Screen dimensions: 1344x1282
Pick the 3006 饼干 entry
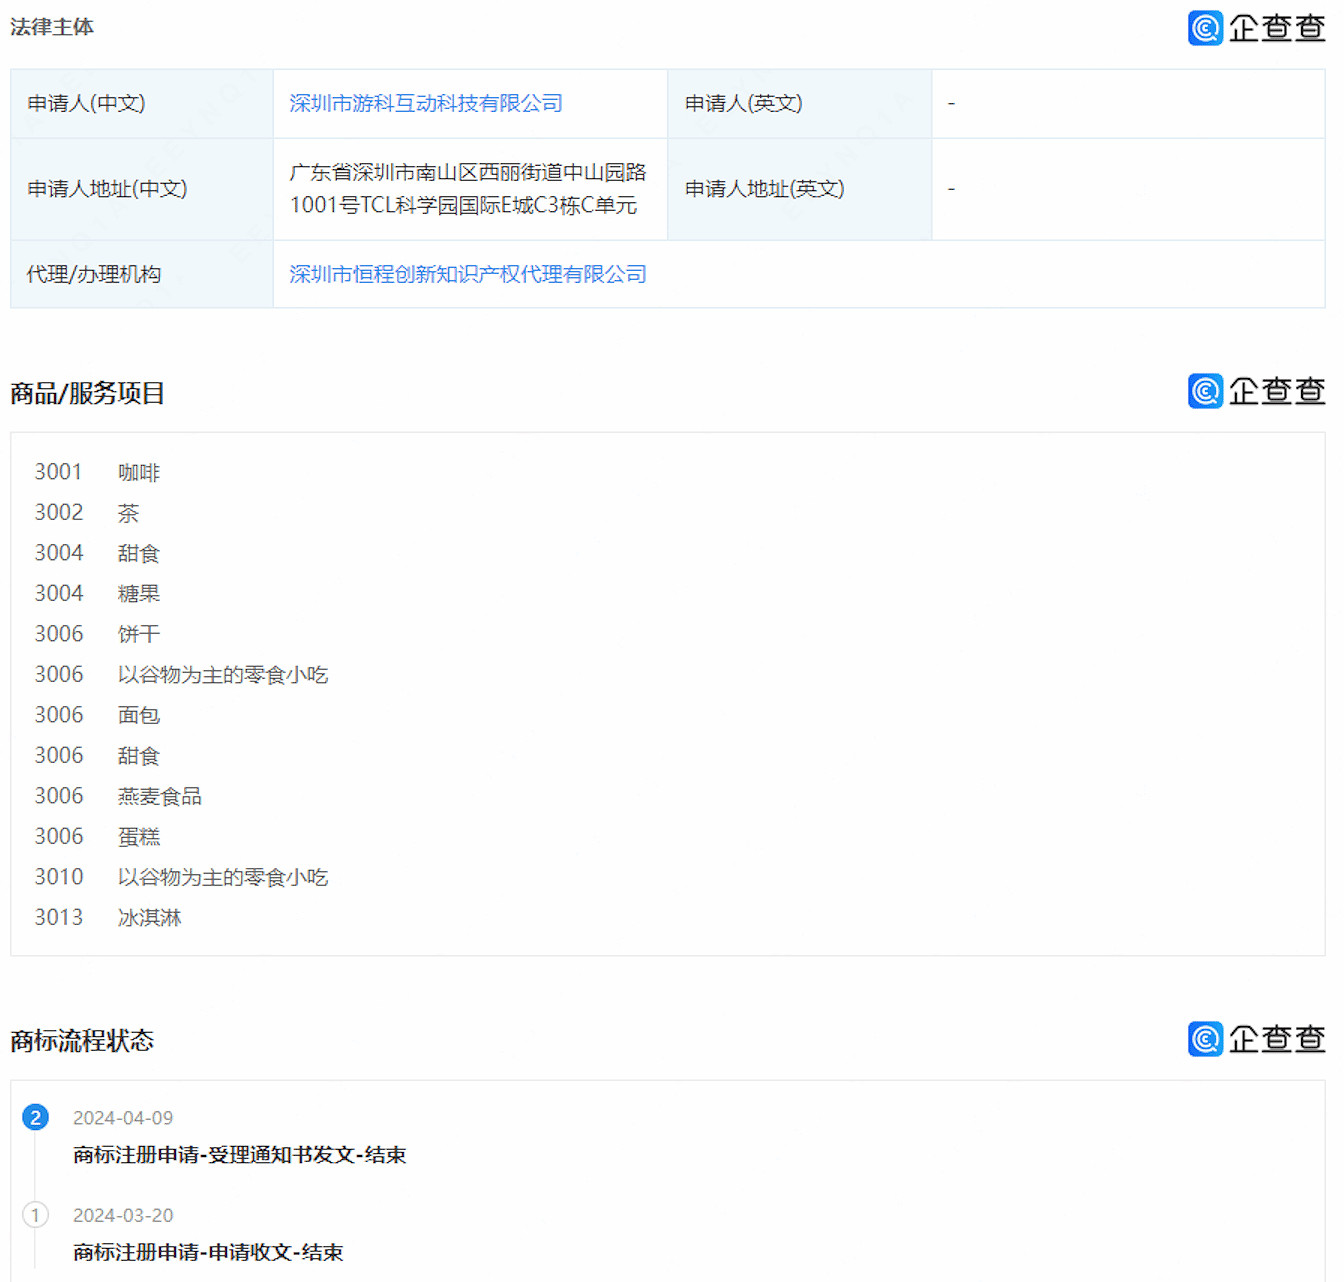tap(97, 634)
